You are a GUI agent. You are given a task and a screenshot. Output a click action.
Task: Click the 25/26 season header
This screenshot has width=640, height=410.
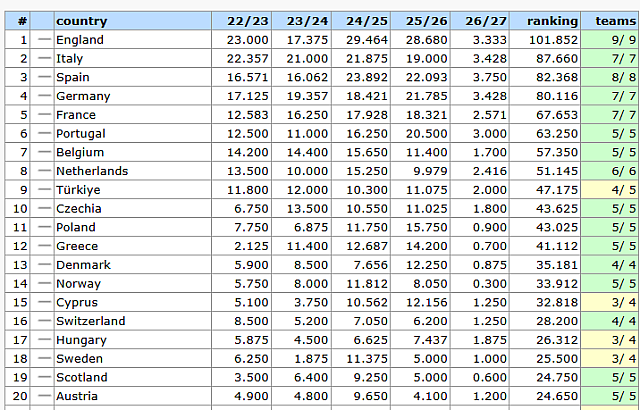click(426, 21)
